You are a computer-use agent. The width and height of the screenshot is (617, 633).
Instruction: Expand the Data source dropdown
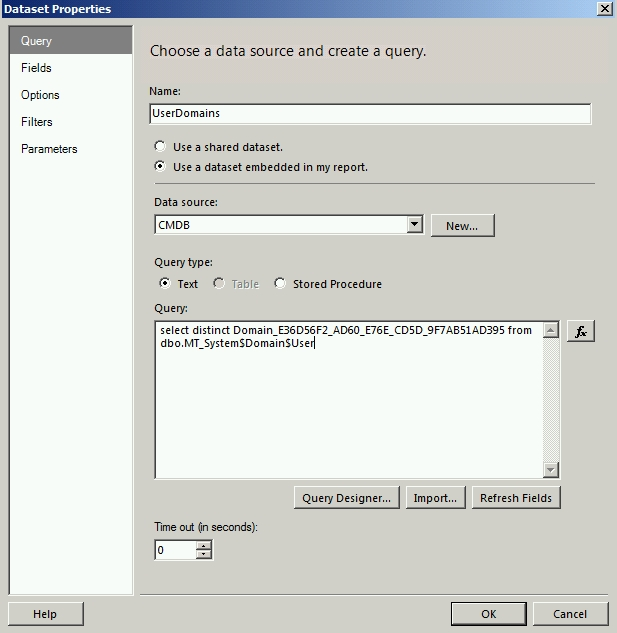pyautogui.click(x=415, y=225)
